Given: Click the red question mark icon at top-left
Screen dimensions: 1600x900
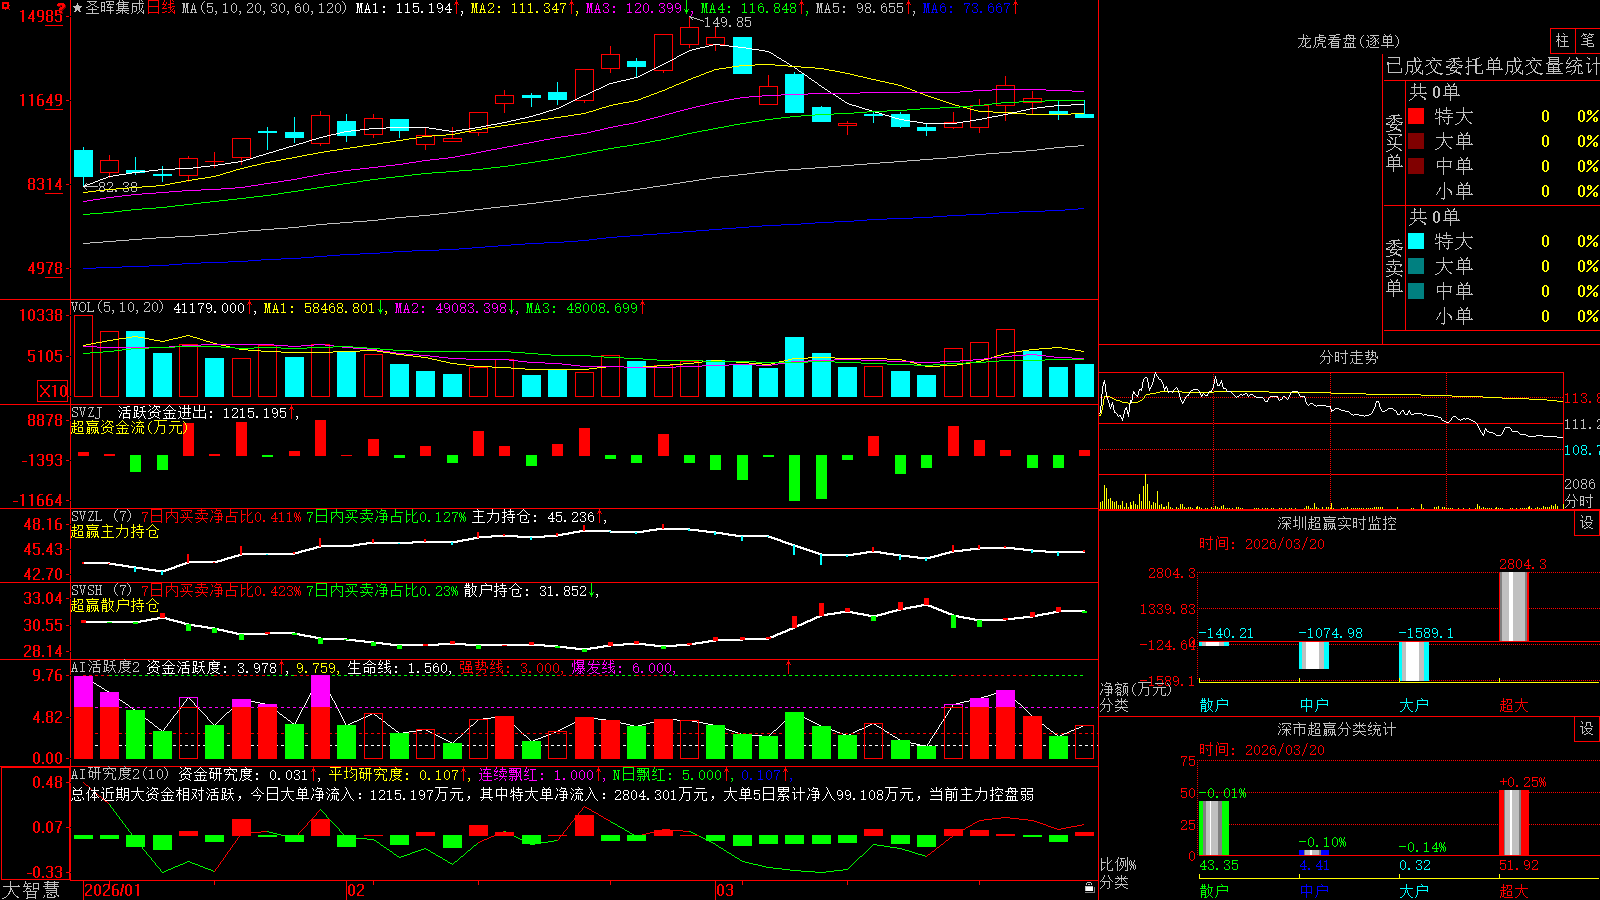Looking at the screenshot, I should click(x=63, y=8).
